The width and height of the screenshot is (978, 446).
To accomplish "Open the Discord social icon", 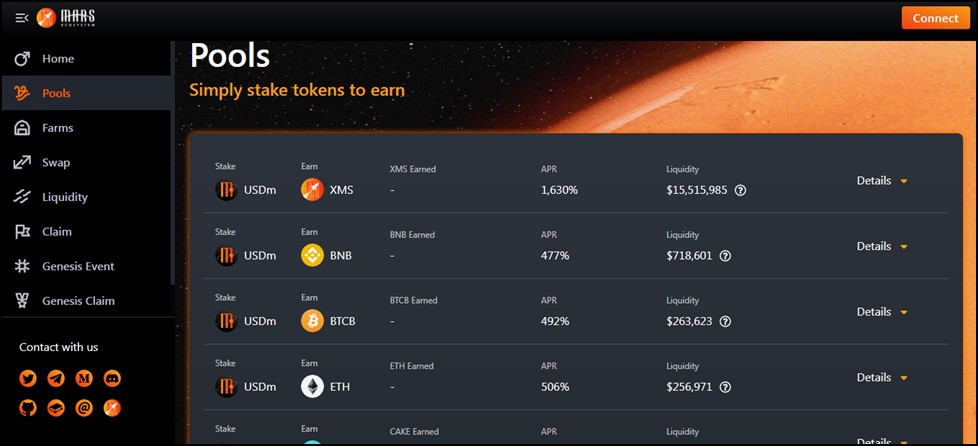I will click(112, 378).
